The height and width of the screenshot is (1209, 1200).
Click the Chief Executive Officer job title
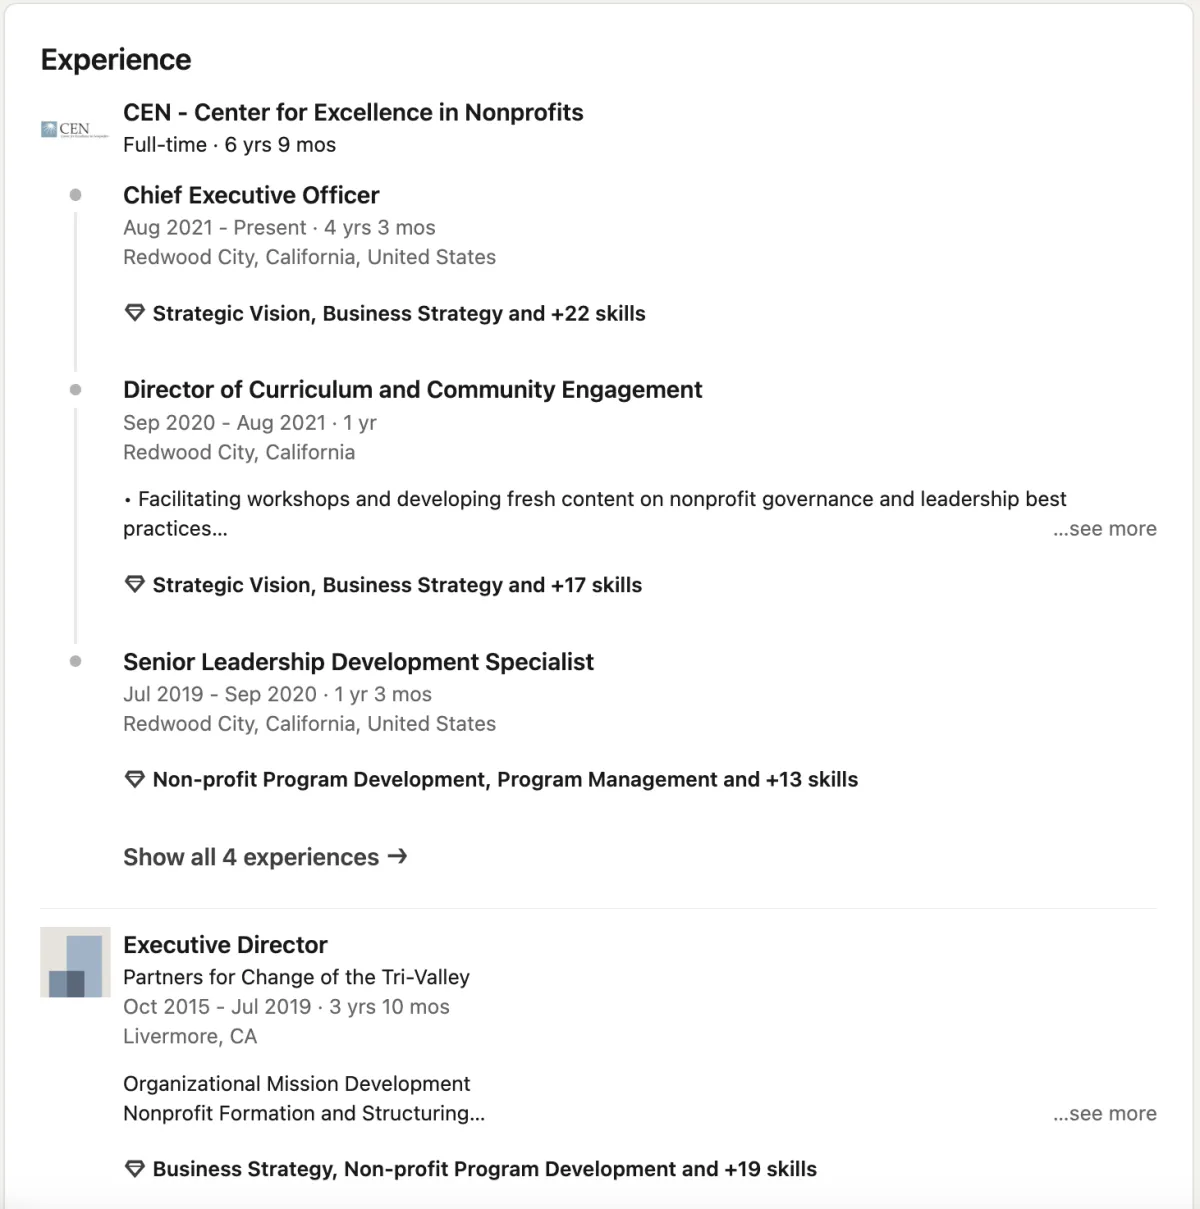coord(251,195)
